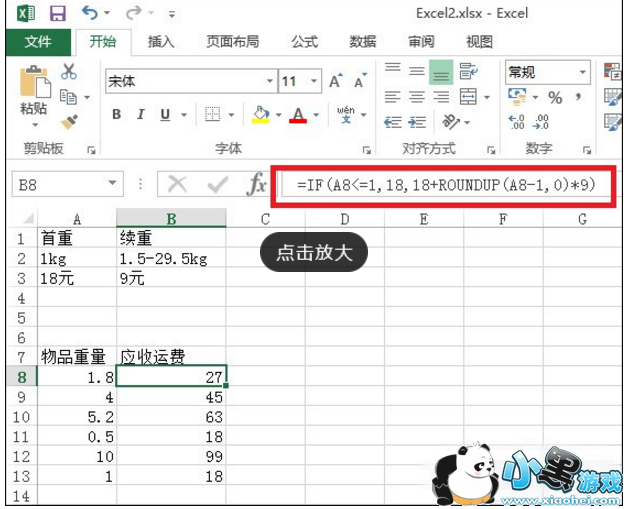The width and height of the screenshot is (624, 509).
Task: Open the fill color dropdown arrow
Action: pos(279,115)
